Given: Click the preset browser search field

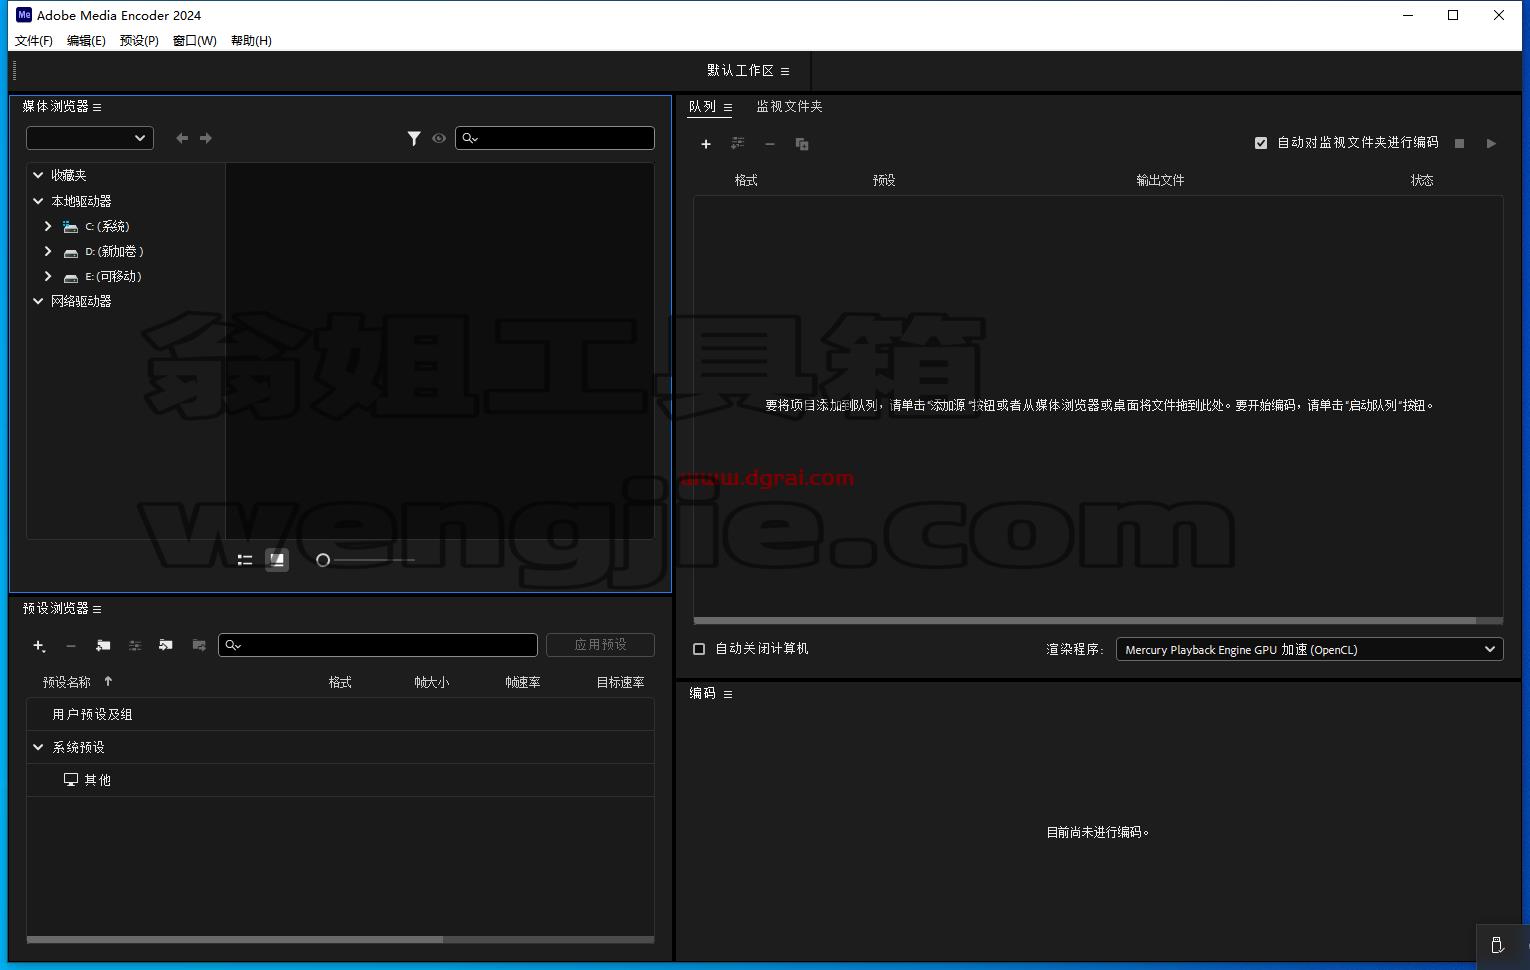Looking at the screenshot, I should tap(378, 645).
